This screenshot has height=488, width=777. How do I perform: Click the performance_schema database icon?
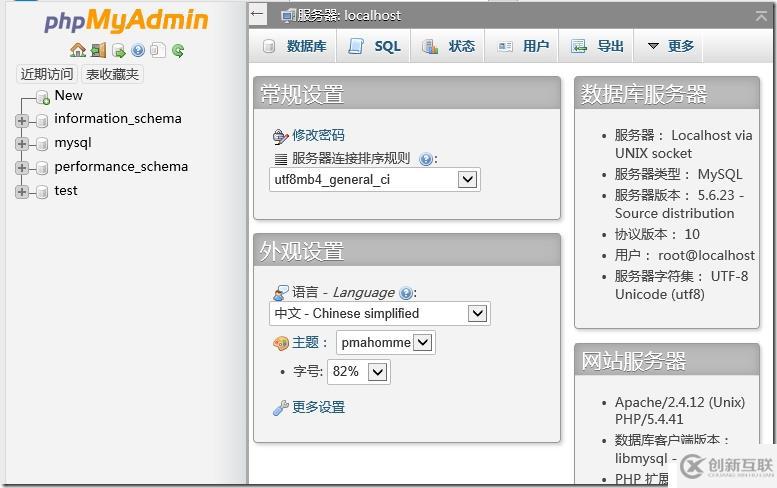(42, 168)
